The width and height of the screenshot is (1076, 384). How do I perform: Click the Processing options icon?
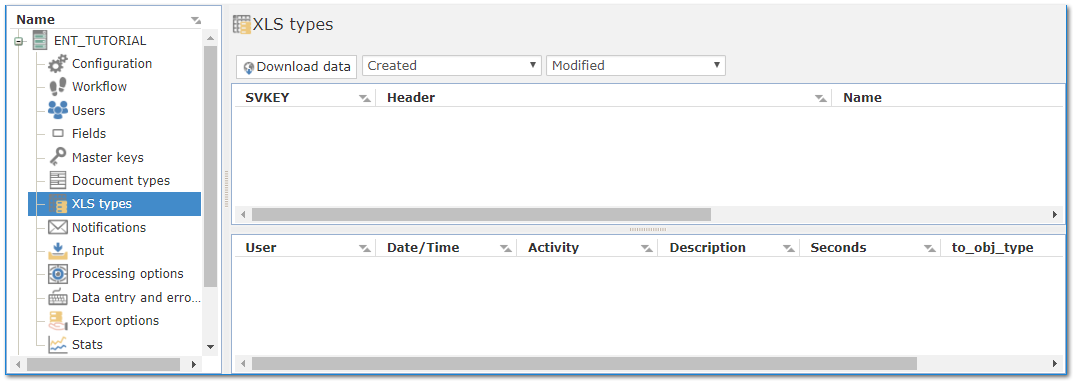tap(58, 274)
